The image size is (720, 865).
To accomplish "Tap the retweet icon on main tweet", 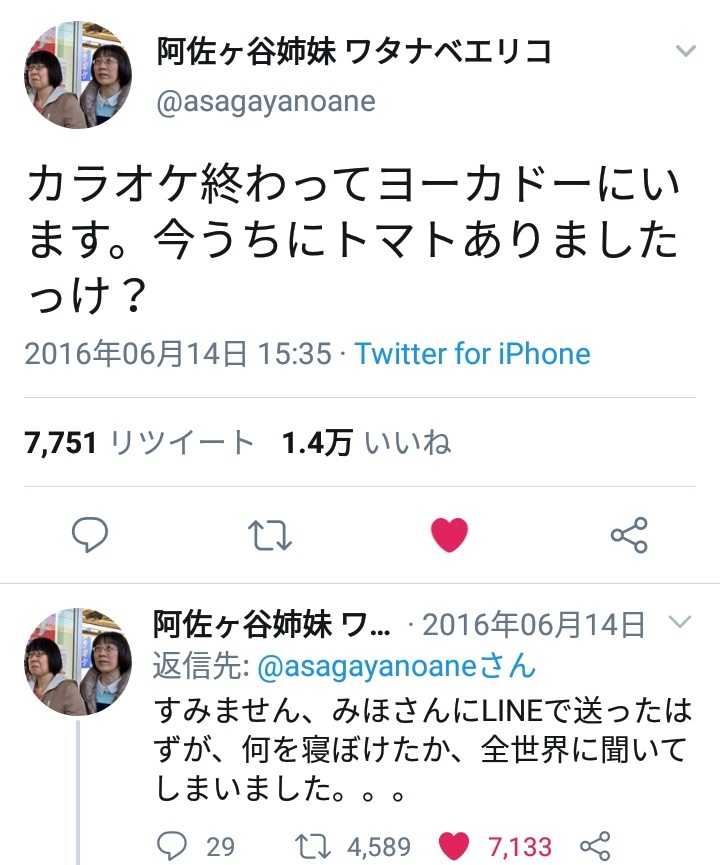I will pos(269,535).
